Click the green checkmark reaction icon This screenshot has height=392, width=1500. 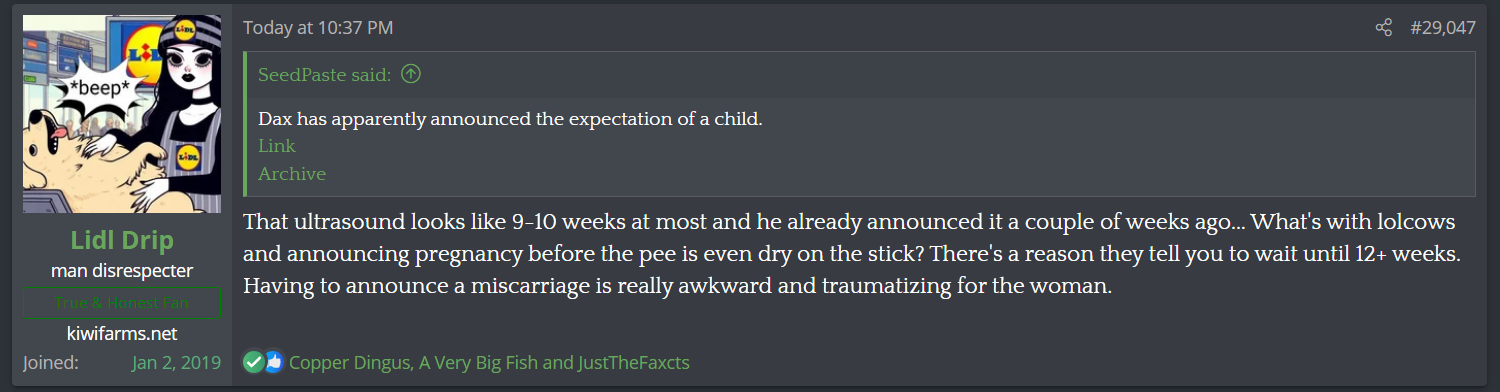[x=254, y=362]
